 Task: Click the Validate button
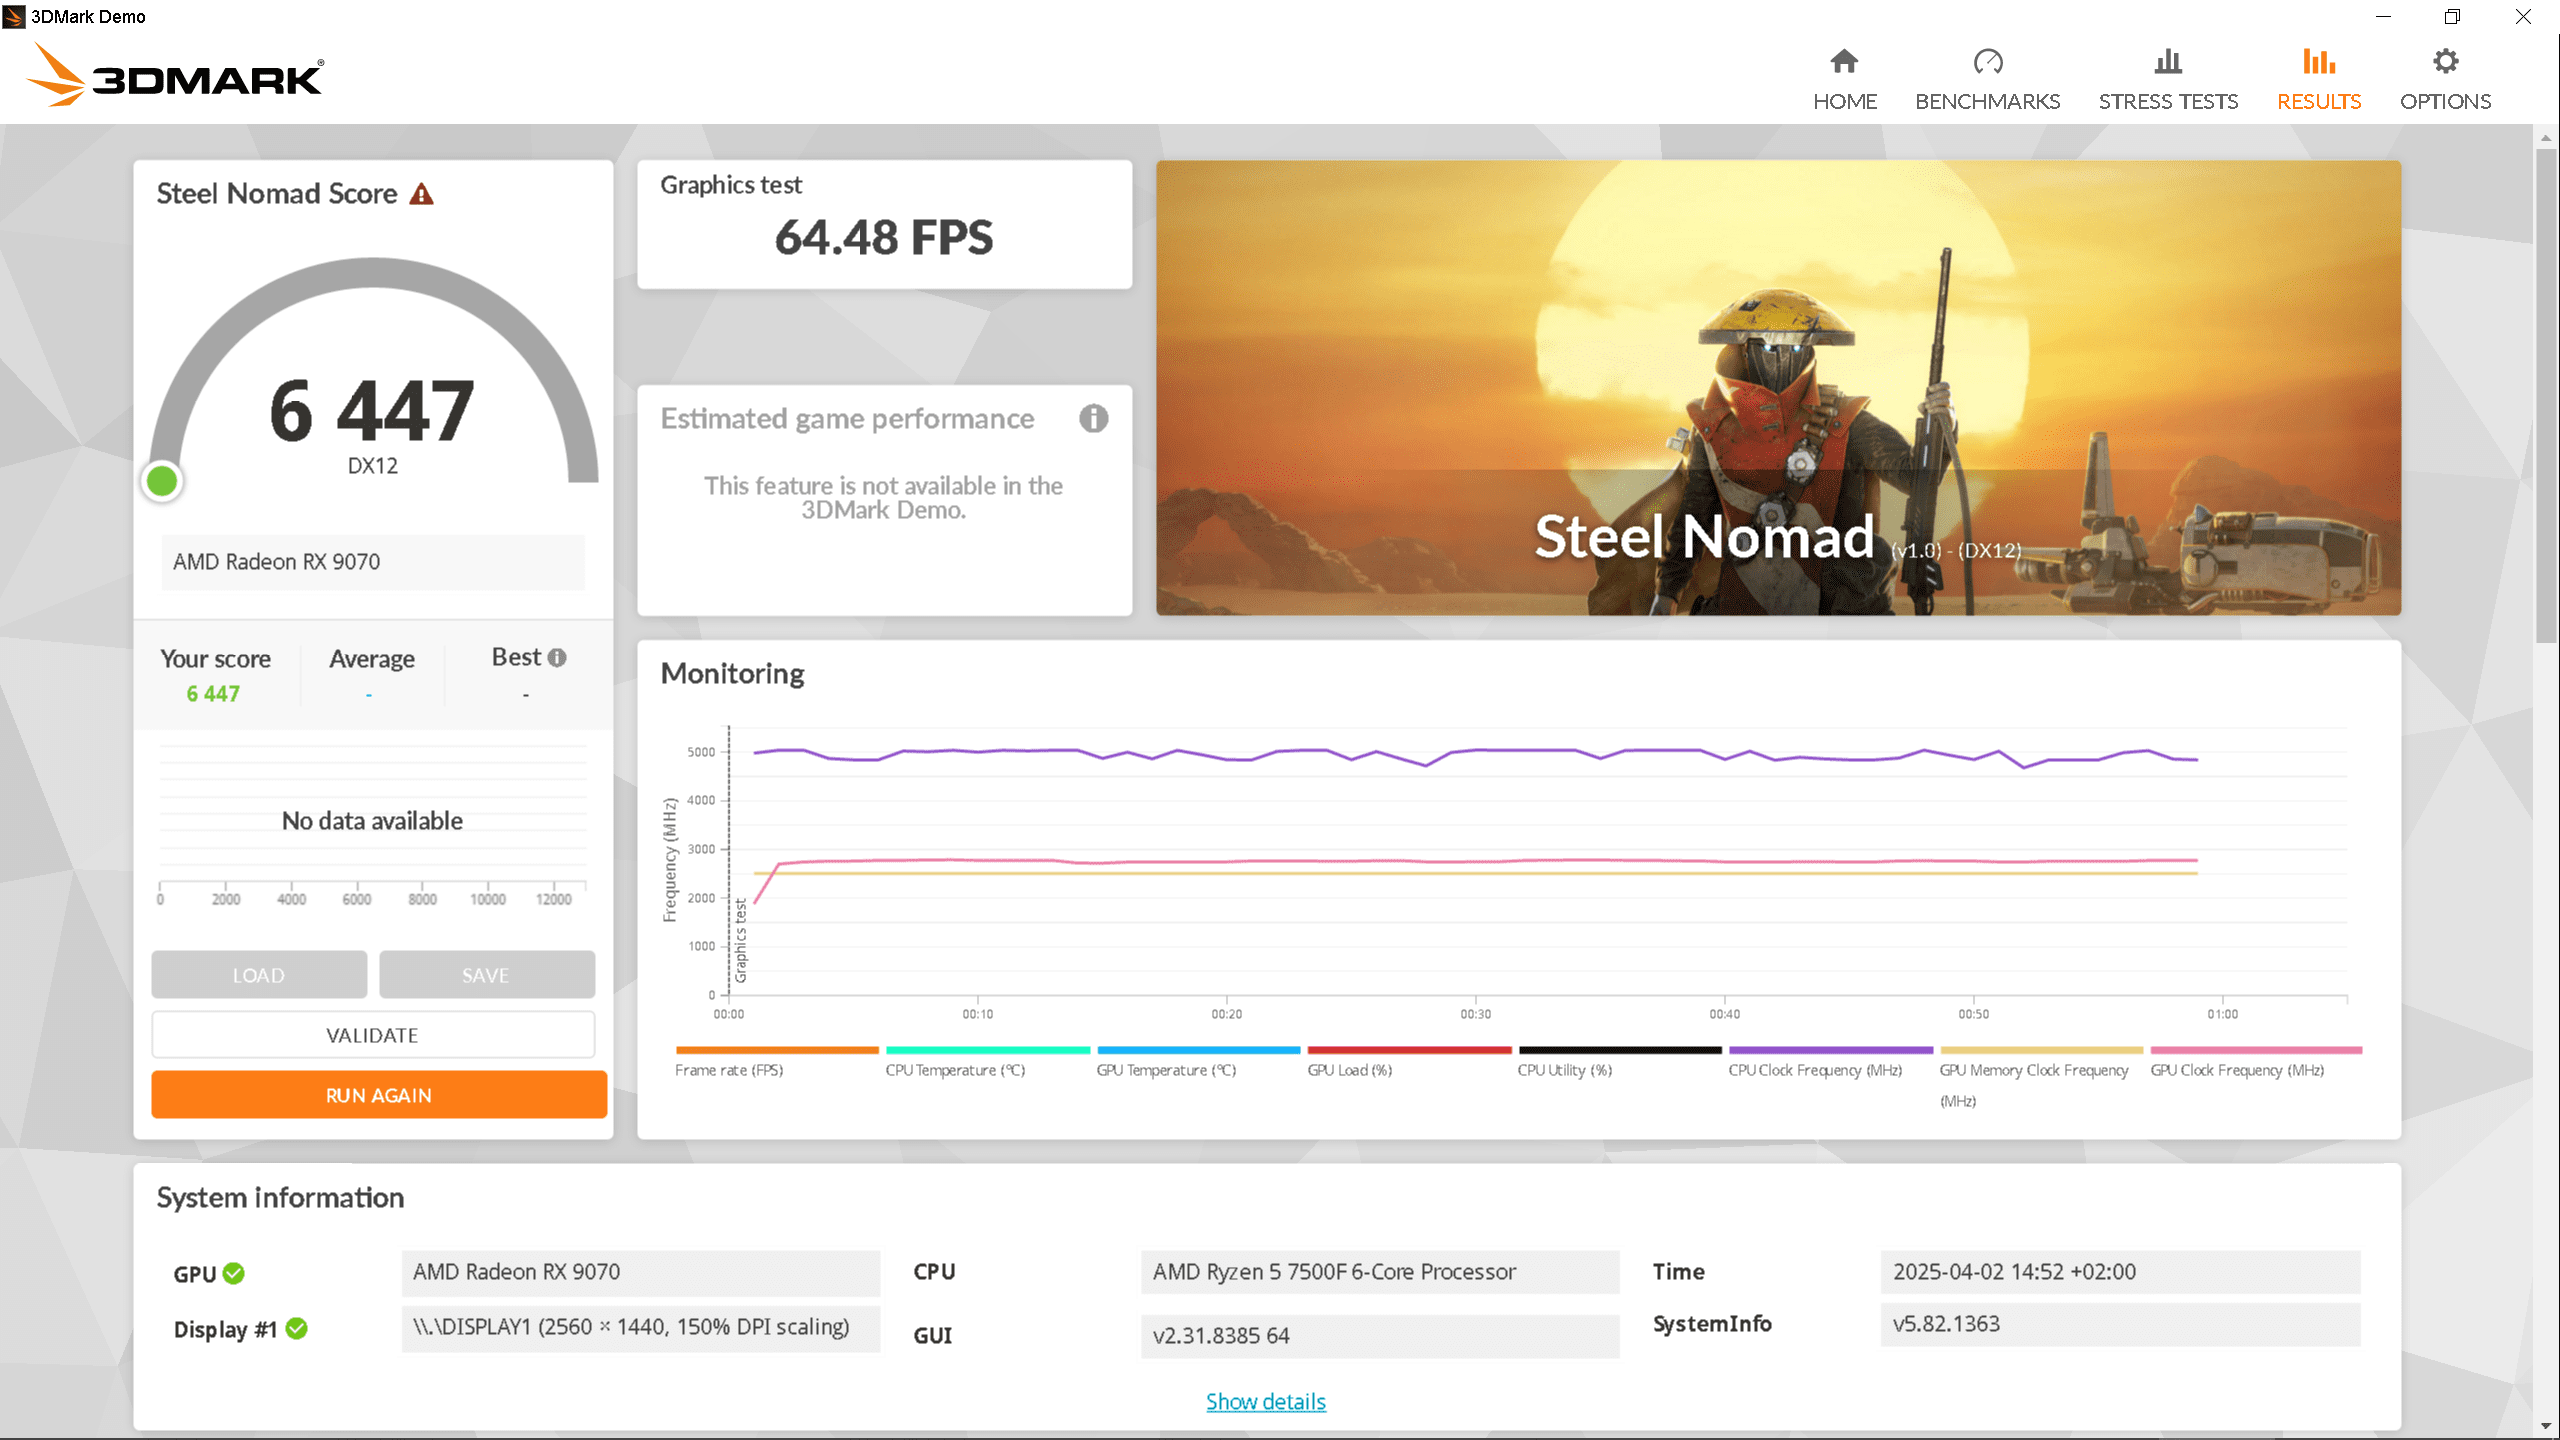372,1035
